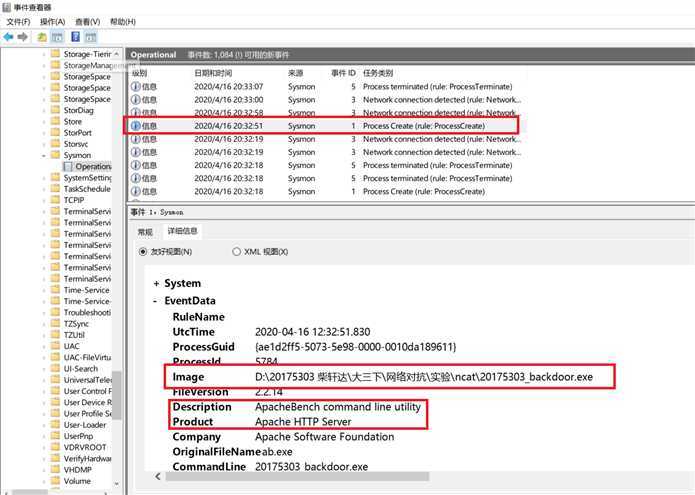Viewport: 695px width, 495px height.
Task: Collapse the EventData node
Action: pyautogui.click(x=155, y=301)
